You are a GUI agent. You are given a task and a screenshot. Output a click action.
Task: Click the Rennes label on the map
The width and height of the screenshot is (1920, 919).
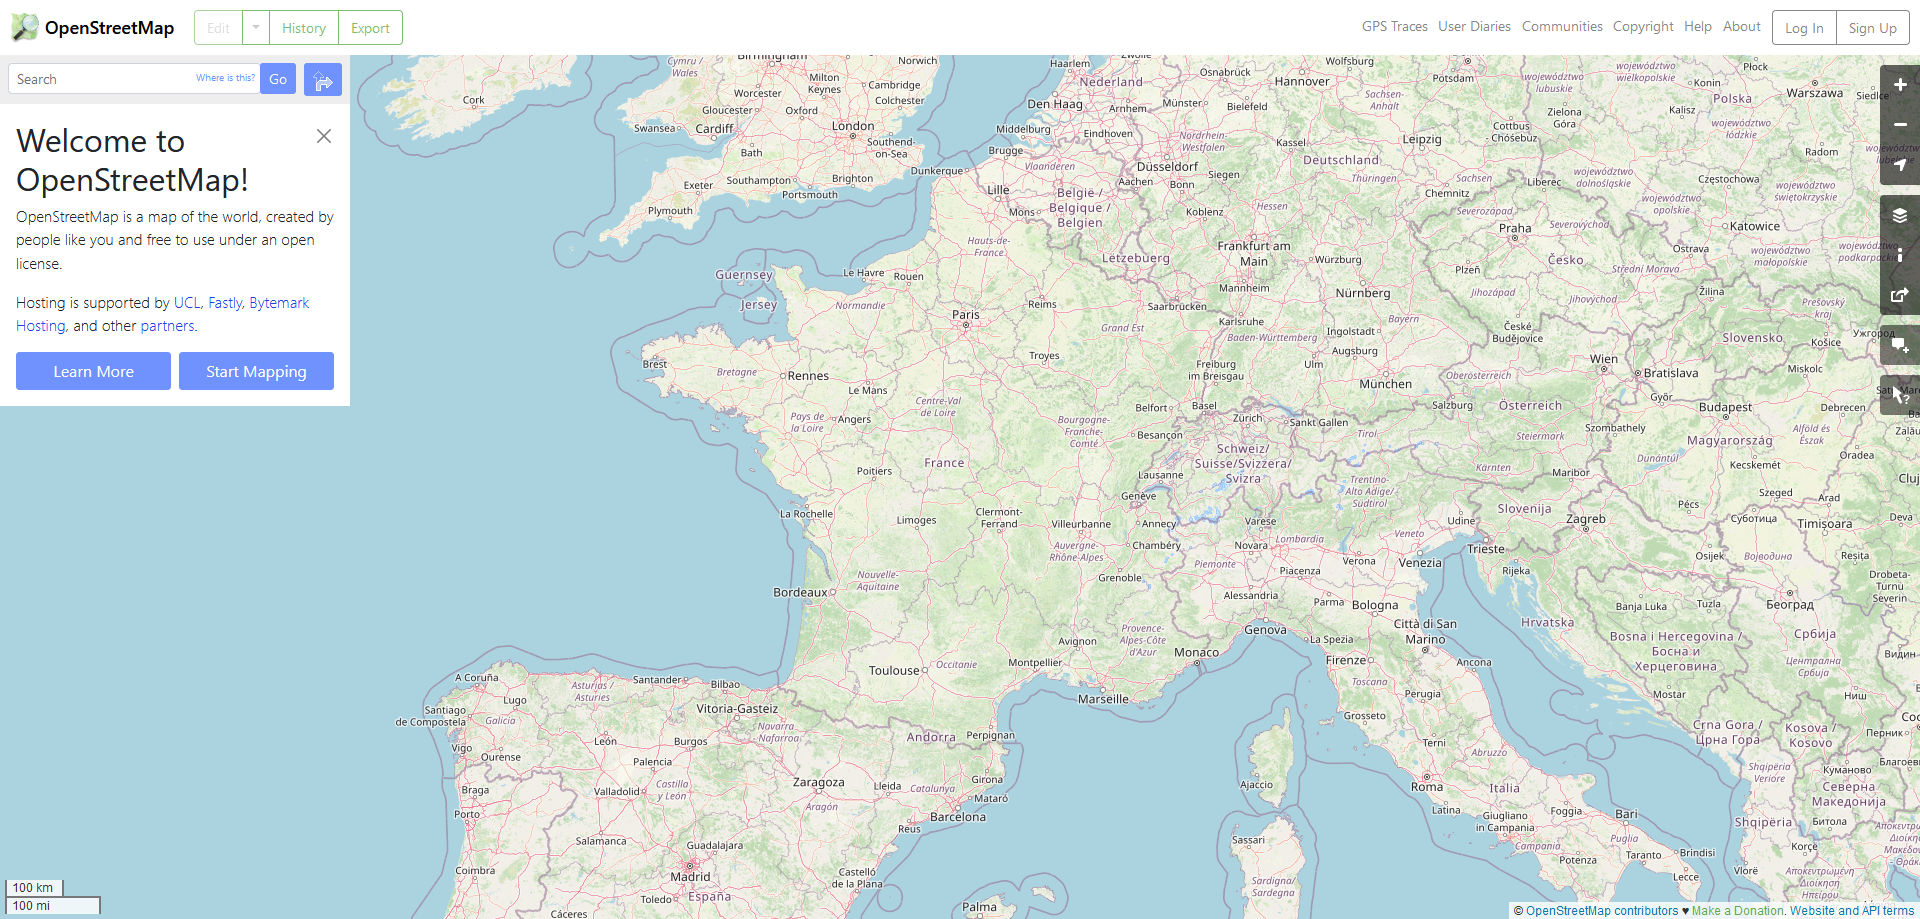click(808, 376)
